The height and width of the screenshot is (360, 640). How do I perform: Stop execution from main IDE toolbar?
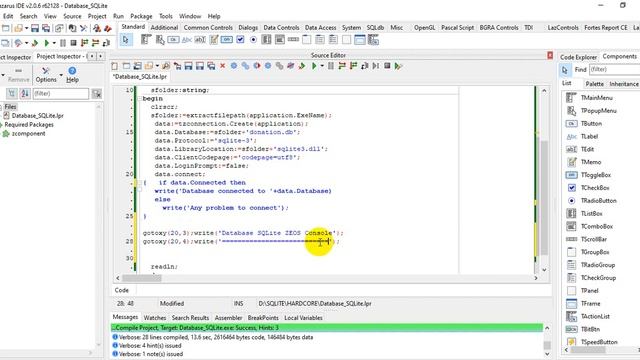click(73, 43)
